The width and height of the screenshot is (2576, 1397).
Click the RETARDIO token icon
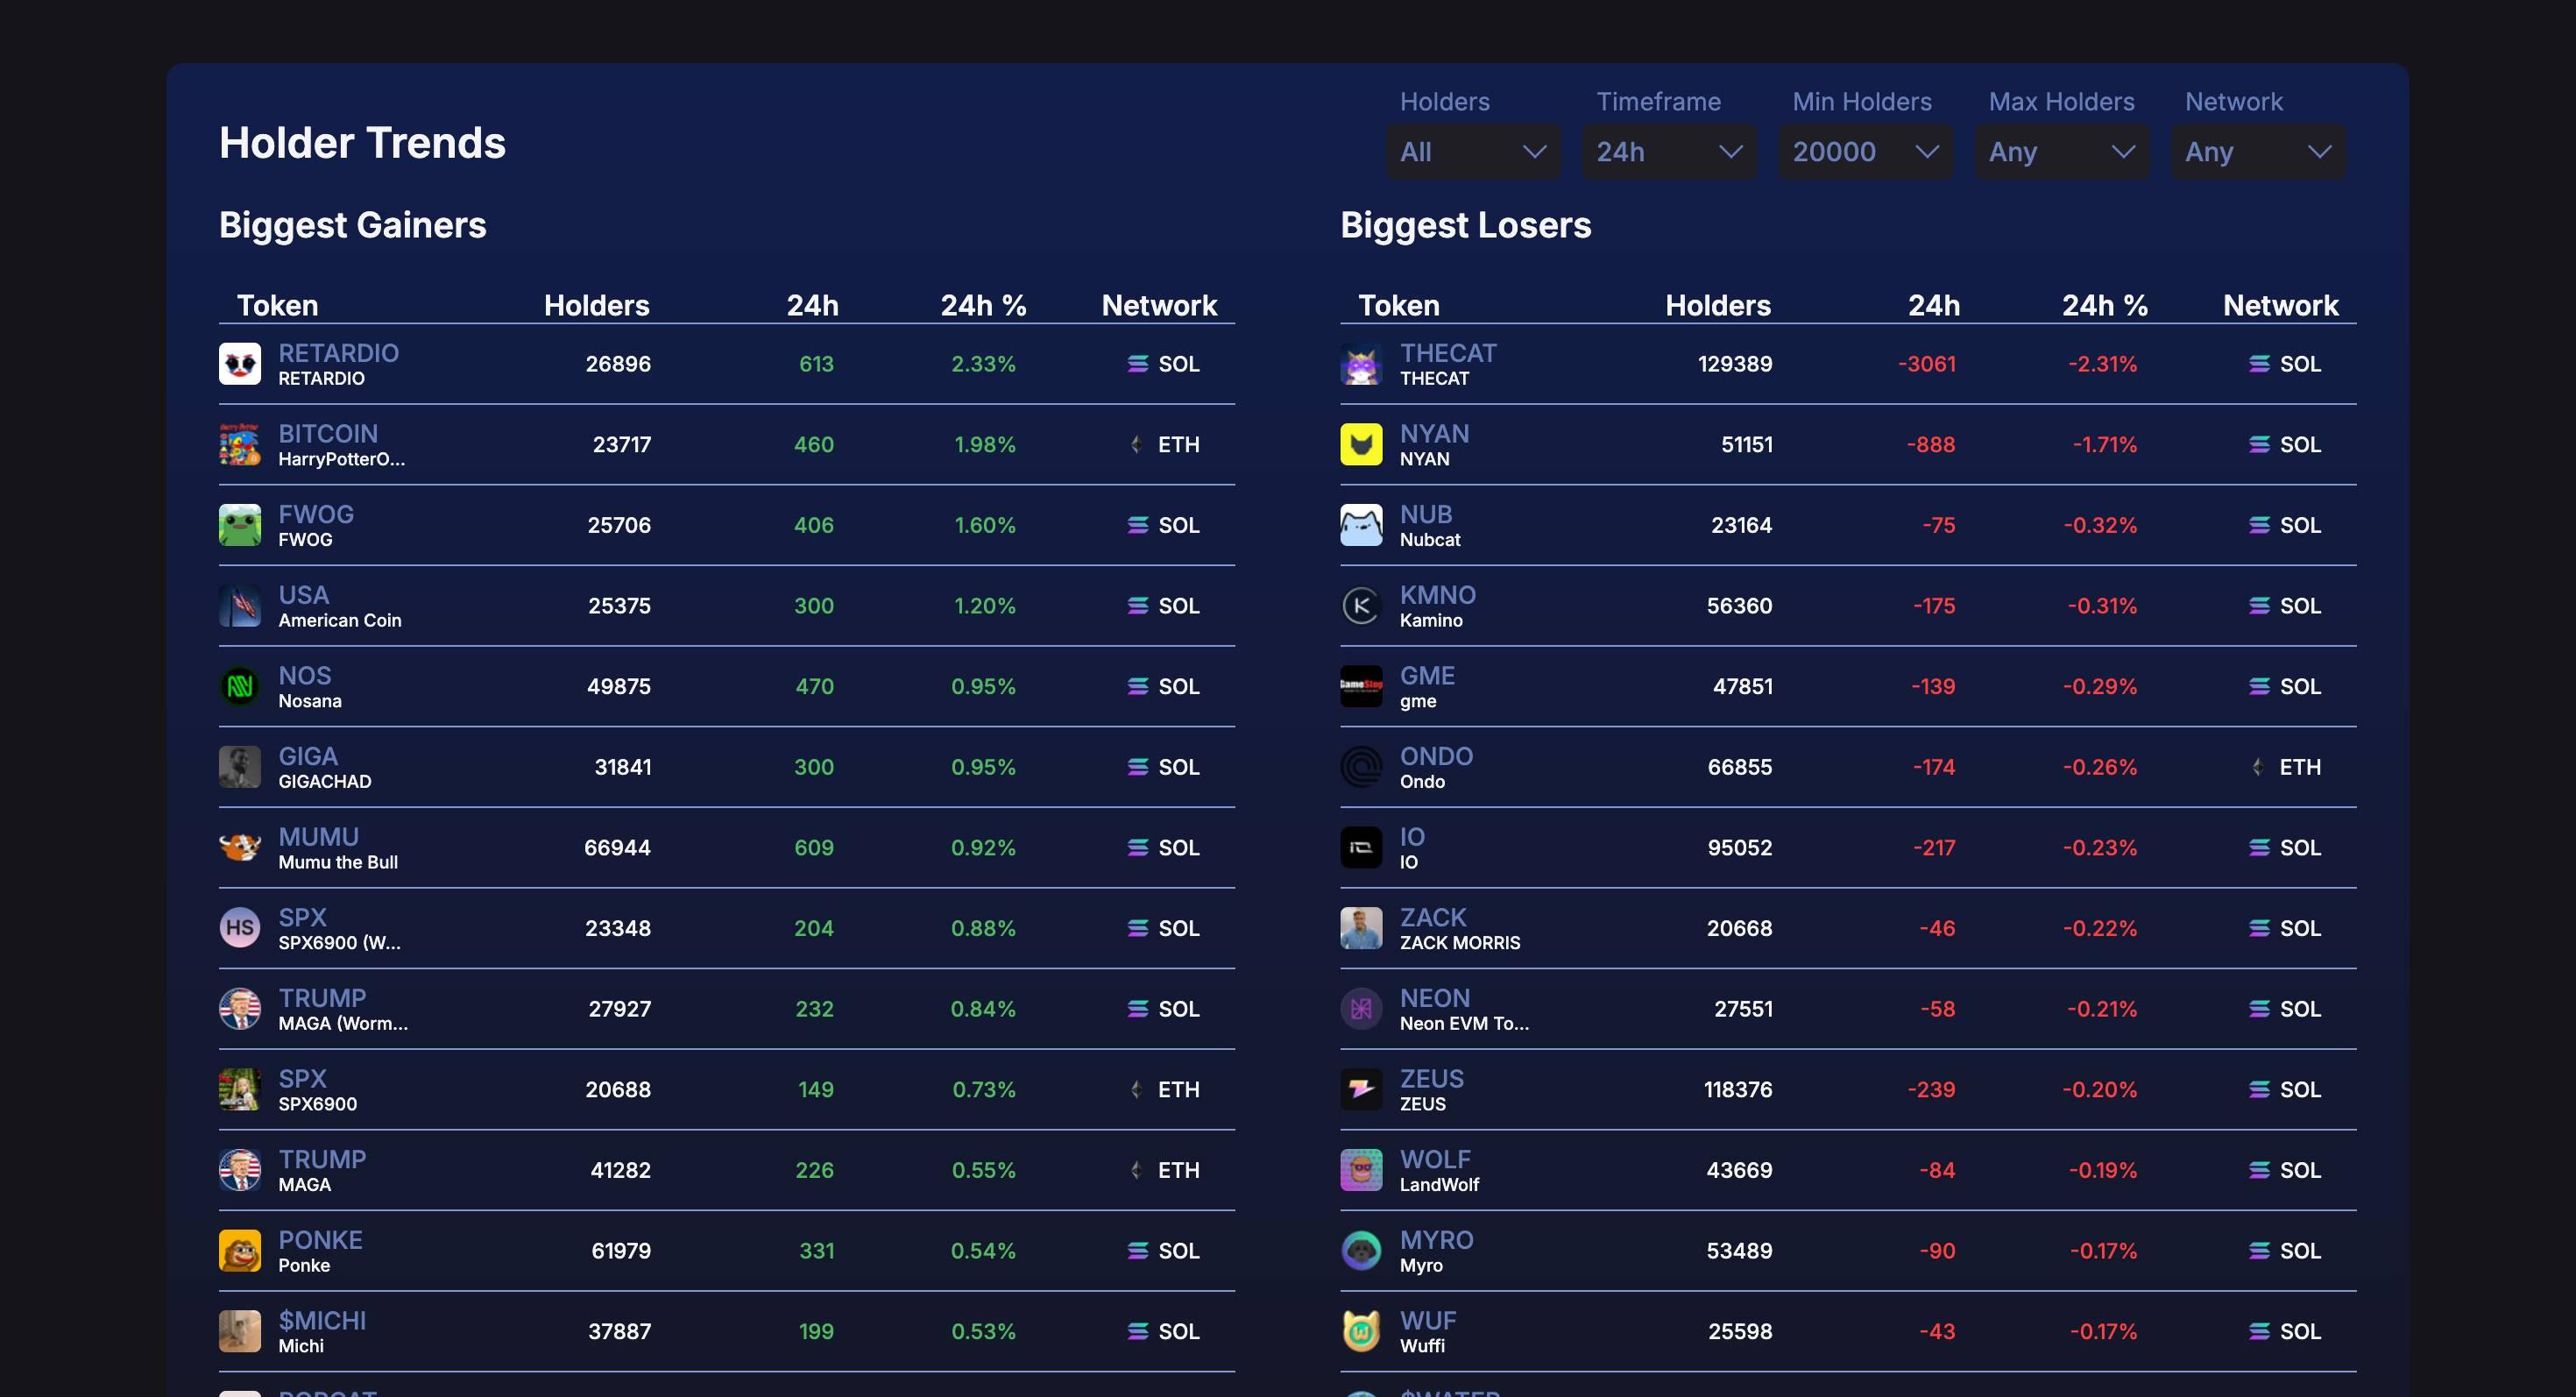pyautogui.click(x=239, y=364)
